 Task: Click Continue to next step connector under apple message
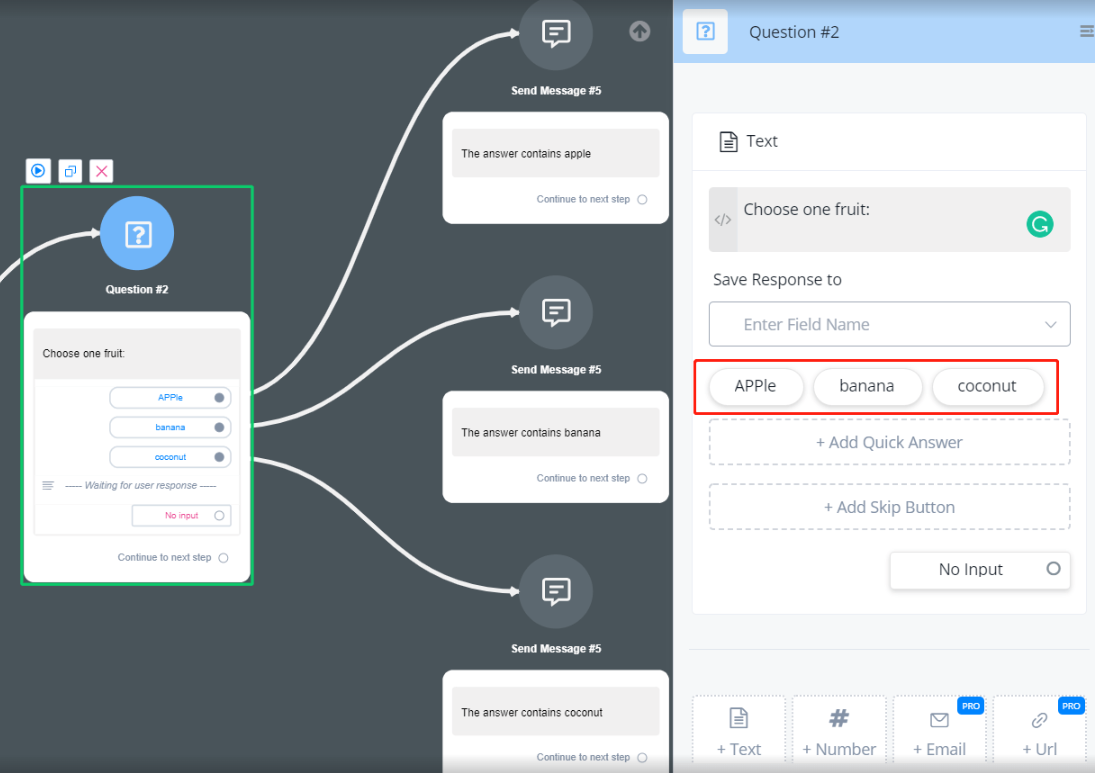(642, 199)
